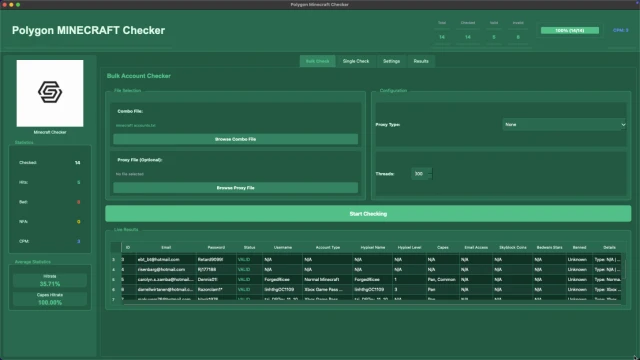The image size is (640, 360).
Task: Click the results table vertical scrollbar
Action: pos(623,269)
